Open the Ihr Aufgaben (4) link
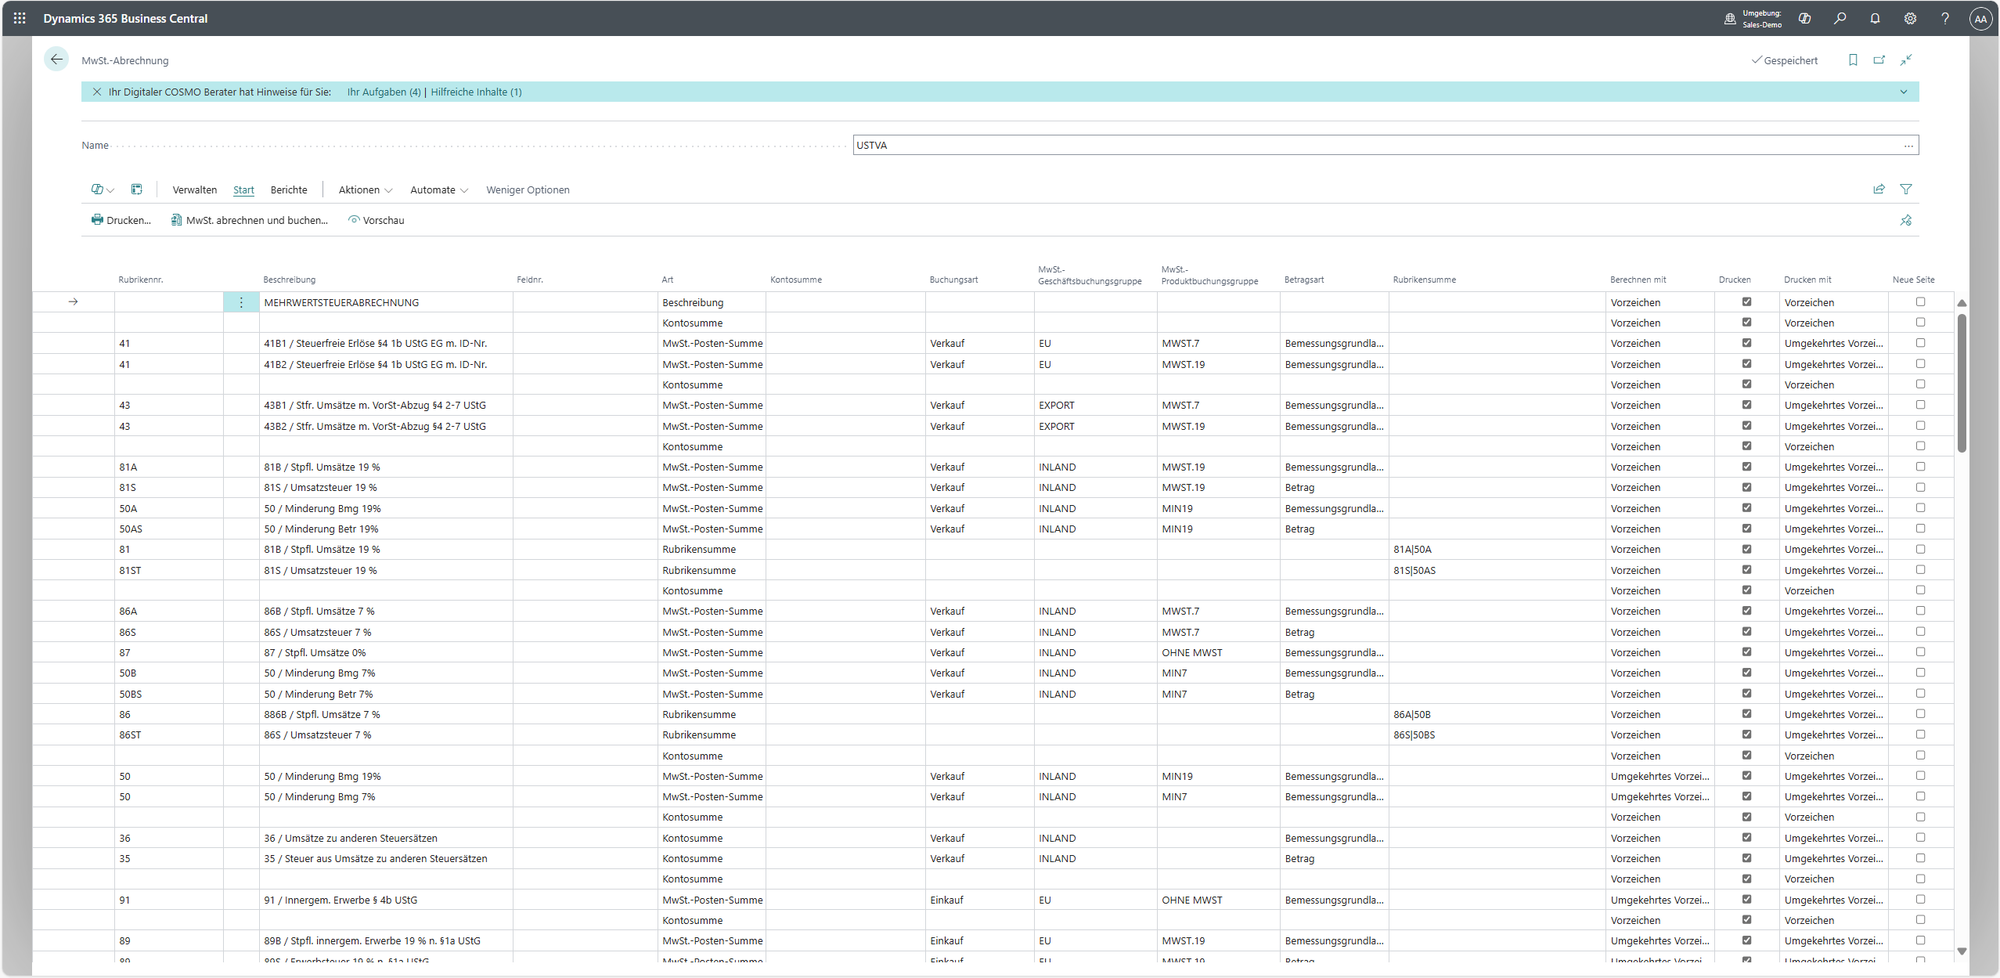 pyautogui.click(x=384, y=92)
